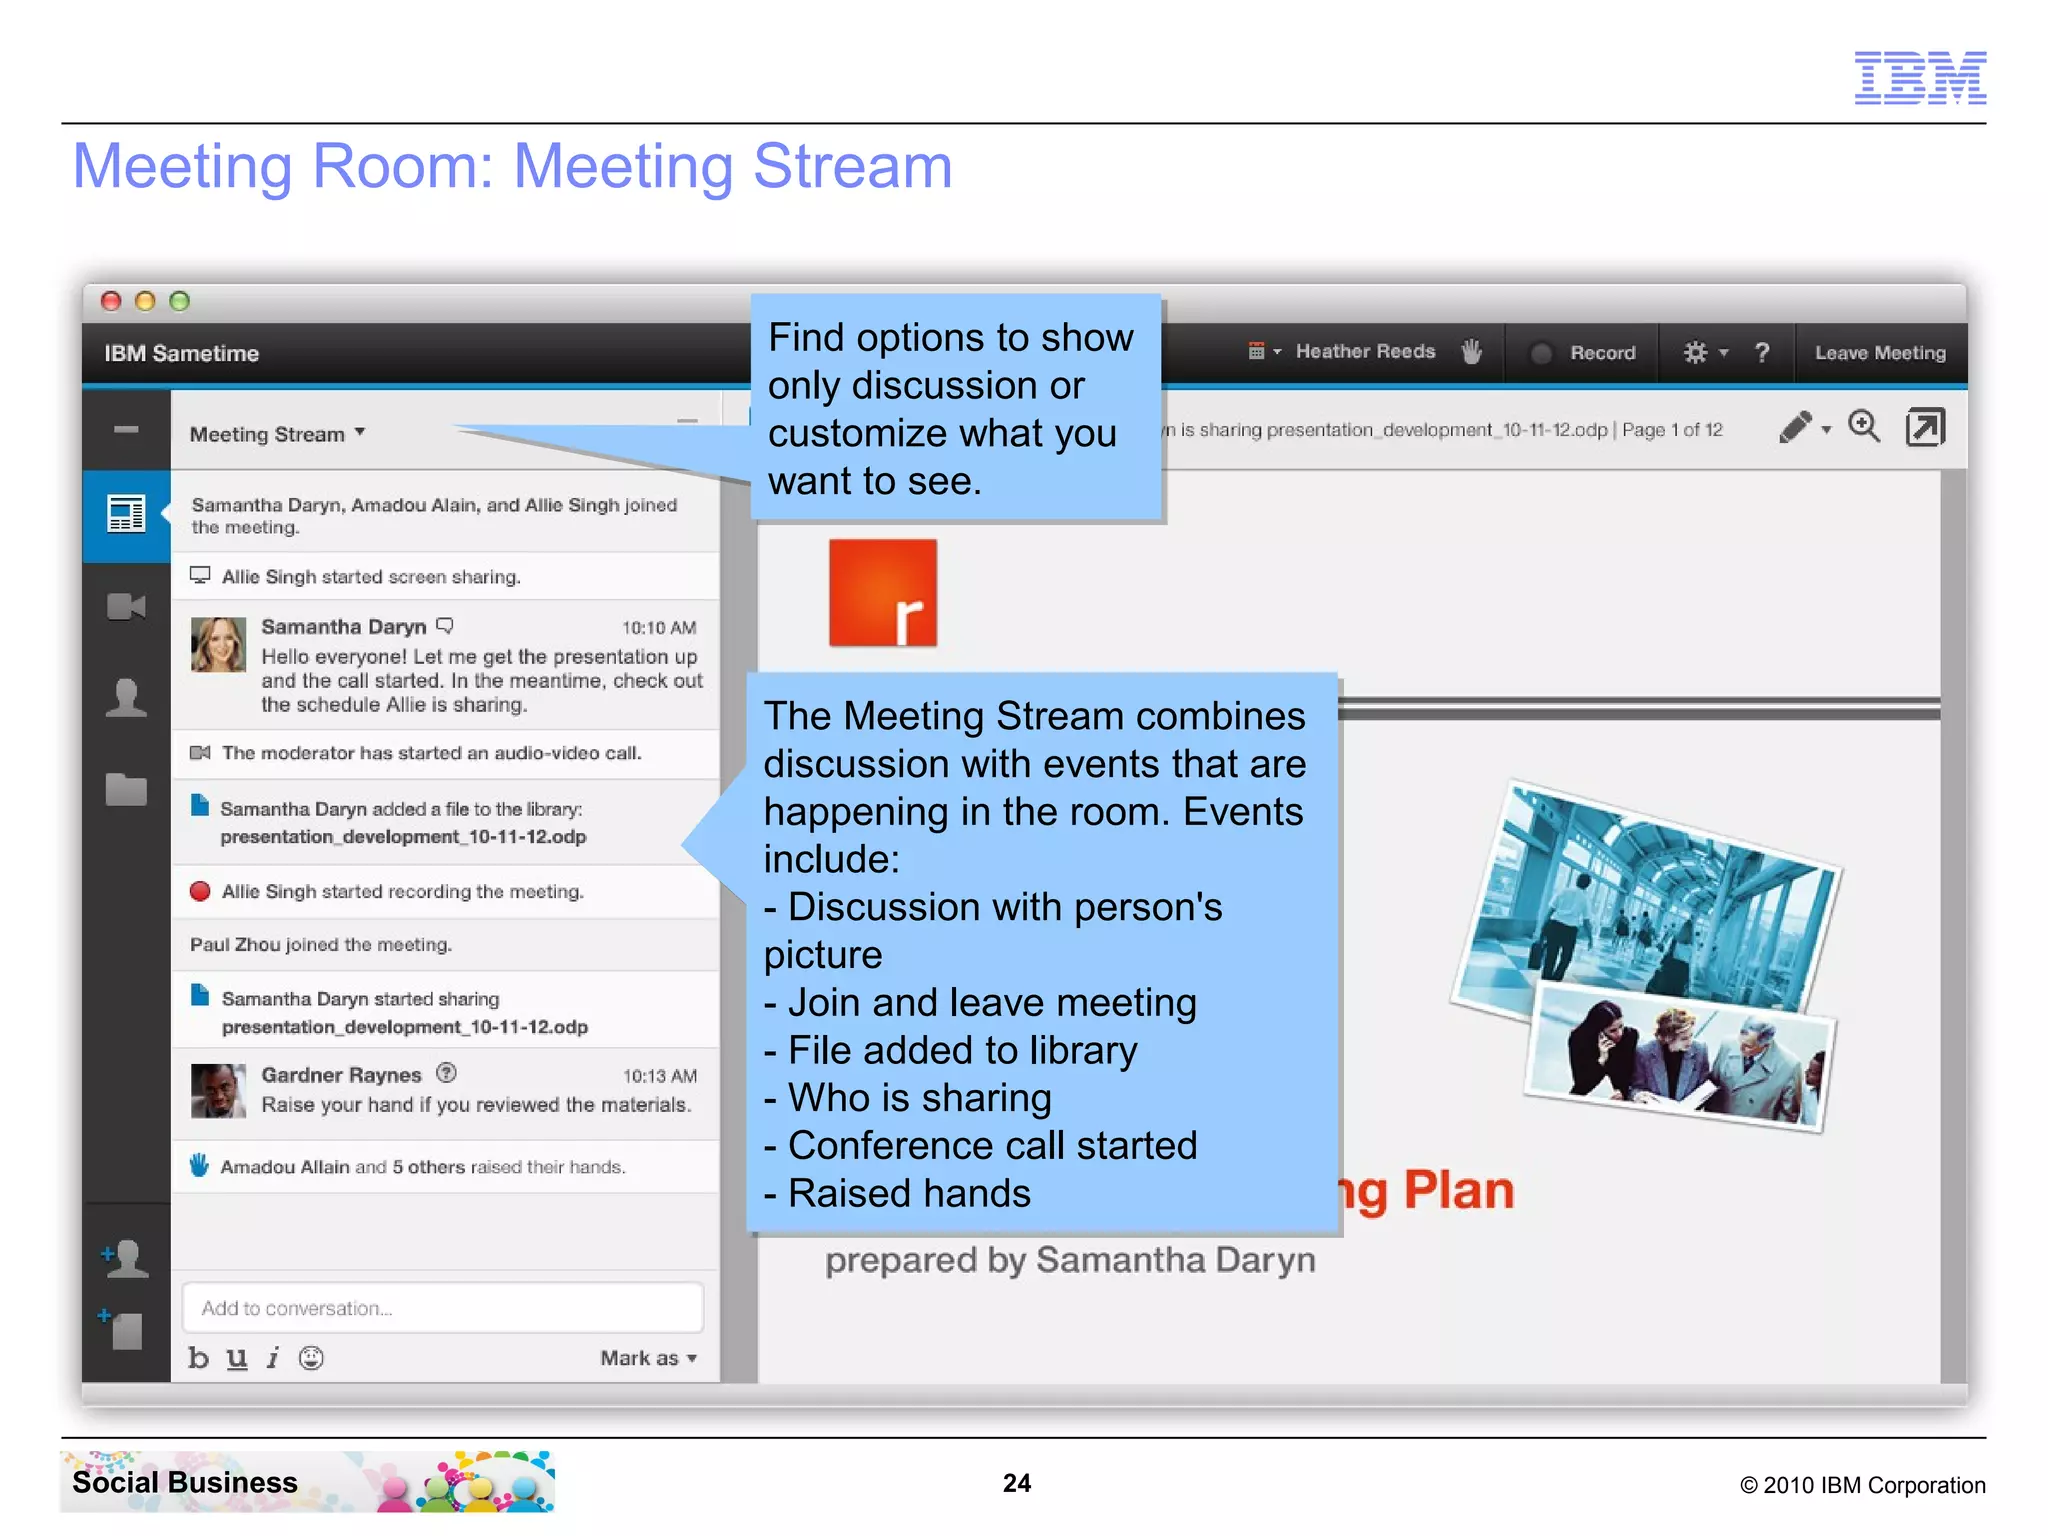Screen dimensions: 2048x1536
Task: Click file icon by 'added a file to the library'
Action: click(200, 805)
